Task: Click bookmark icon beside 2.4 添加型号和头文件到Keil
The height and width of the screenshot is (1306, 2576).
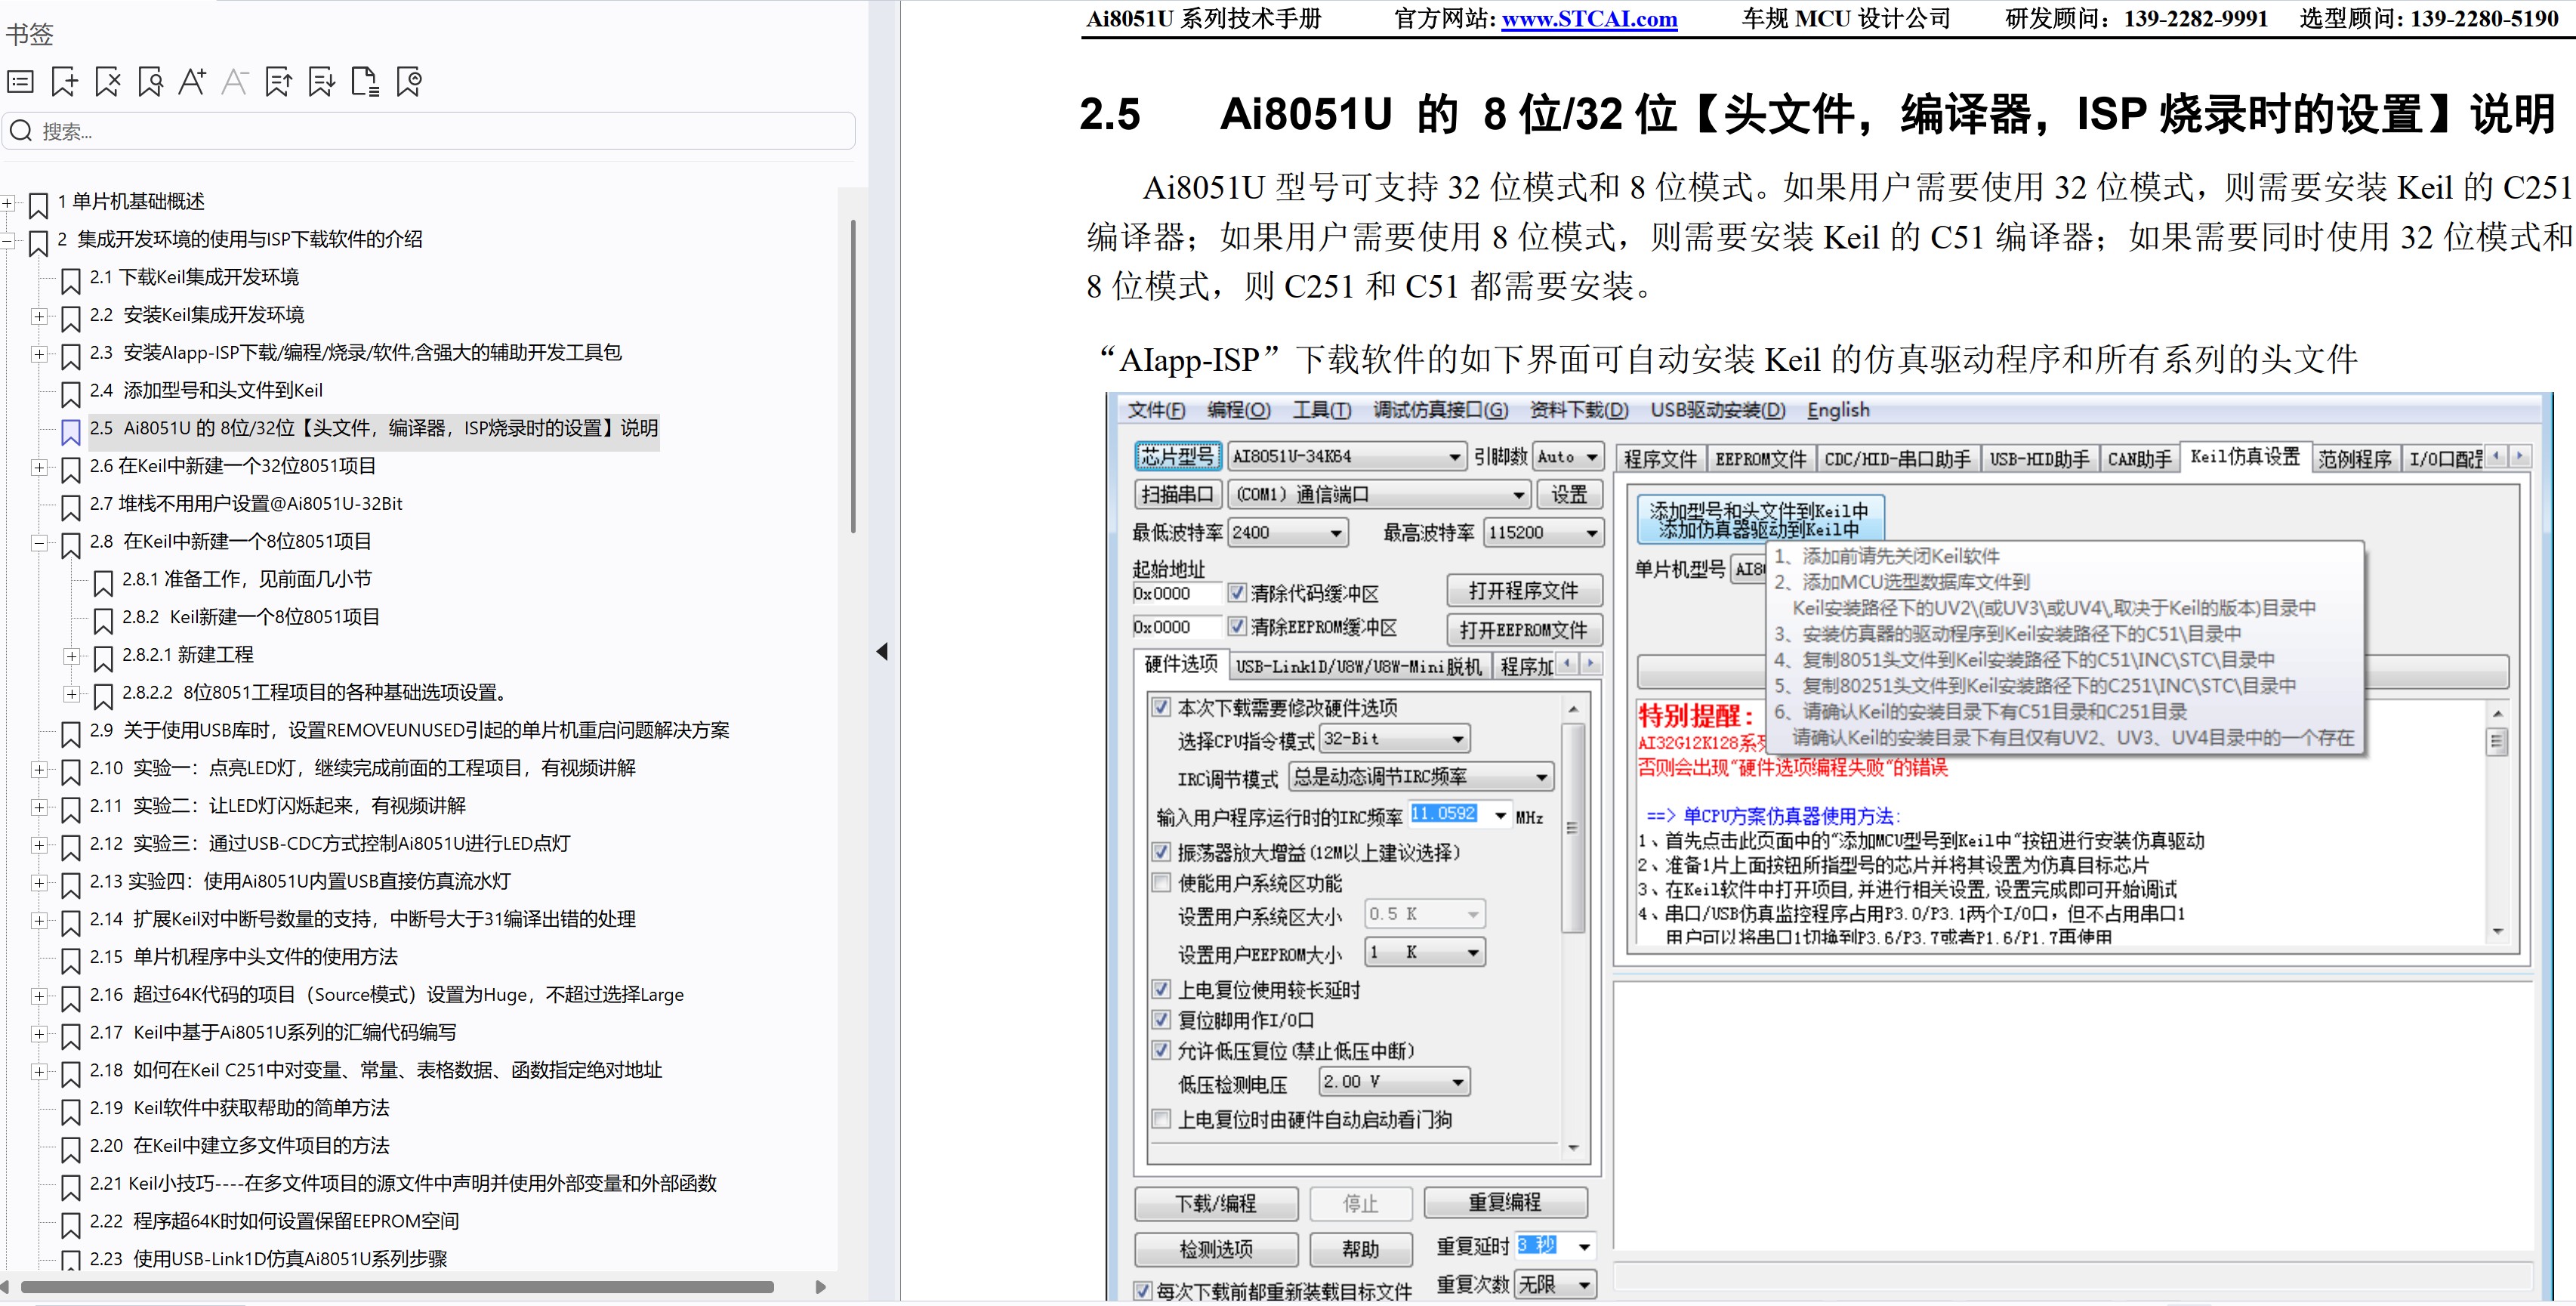Action: tap(70, 394)
